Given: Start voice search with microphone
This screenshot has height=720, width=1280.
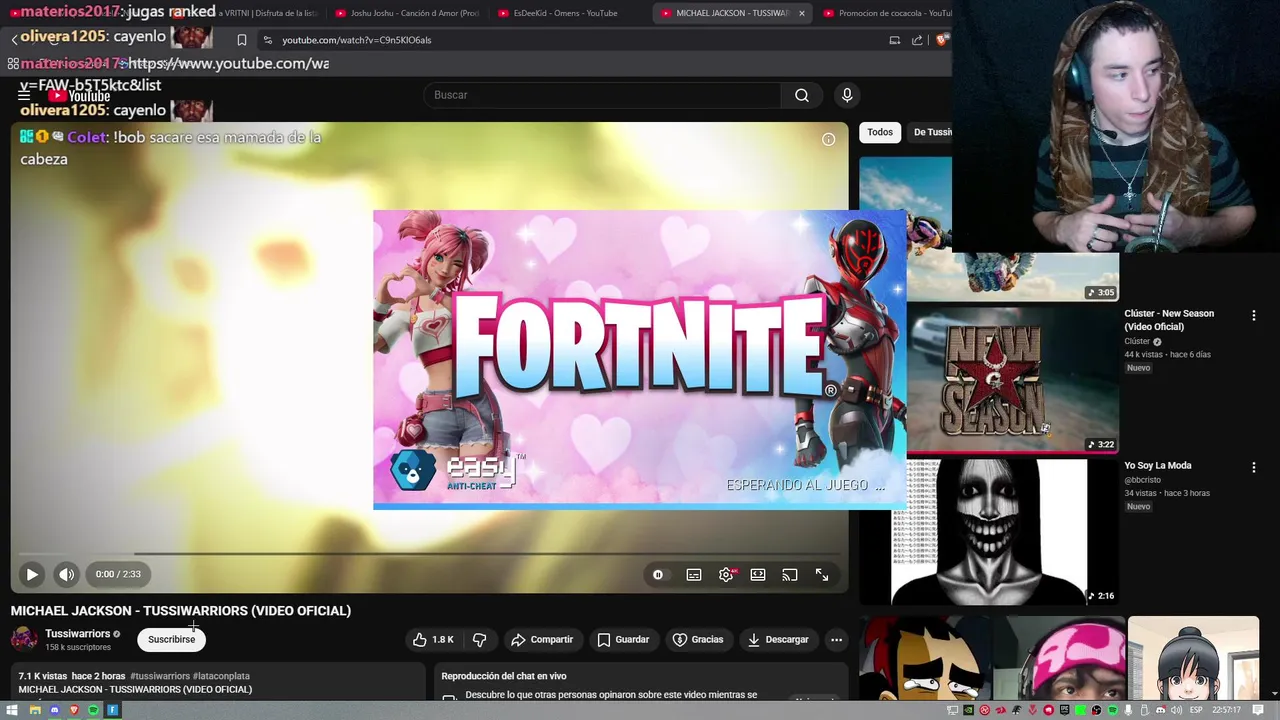Looking at the screenshot, I should tap(847, 95).
